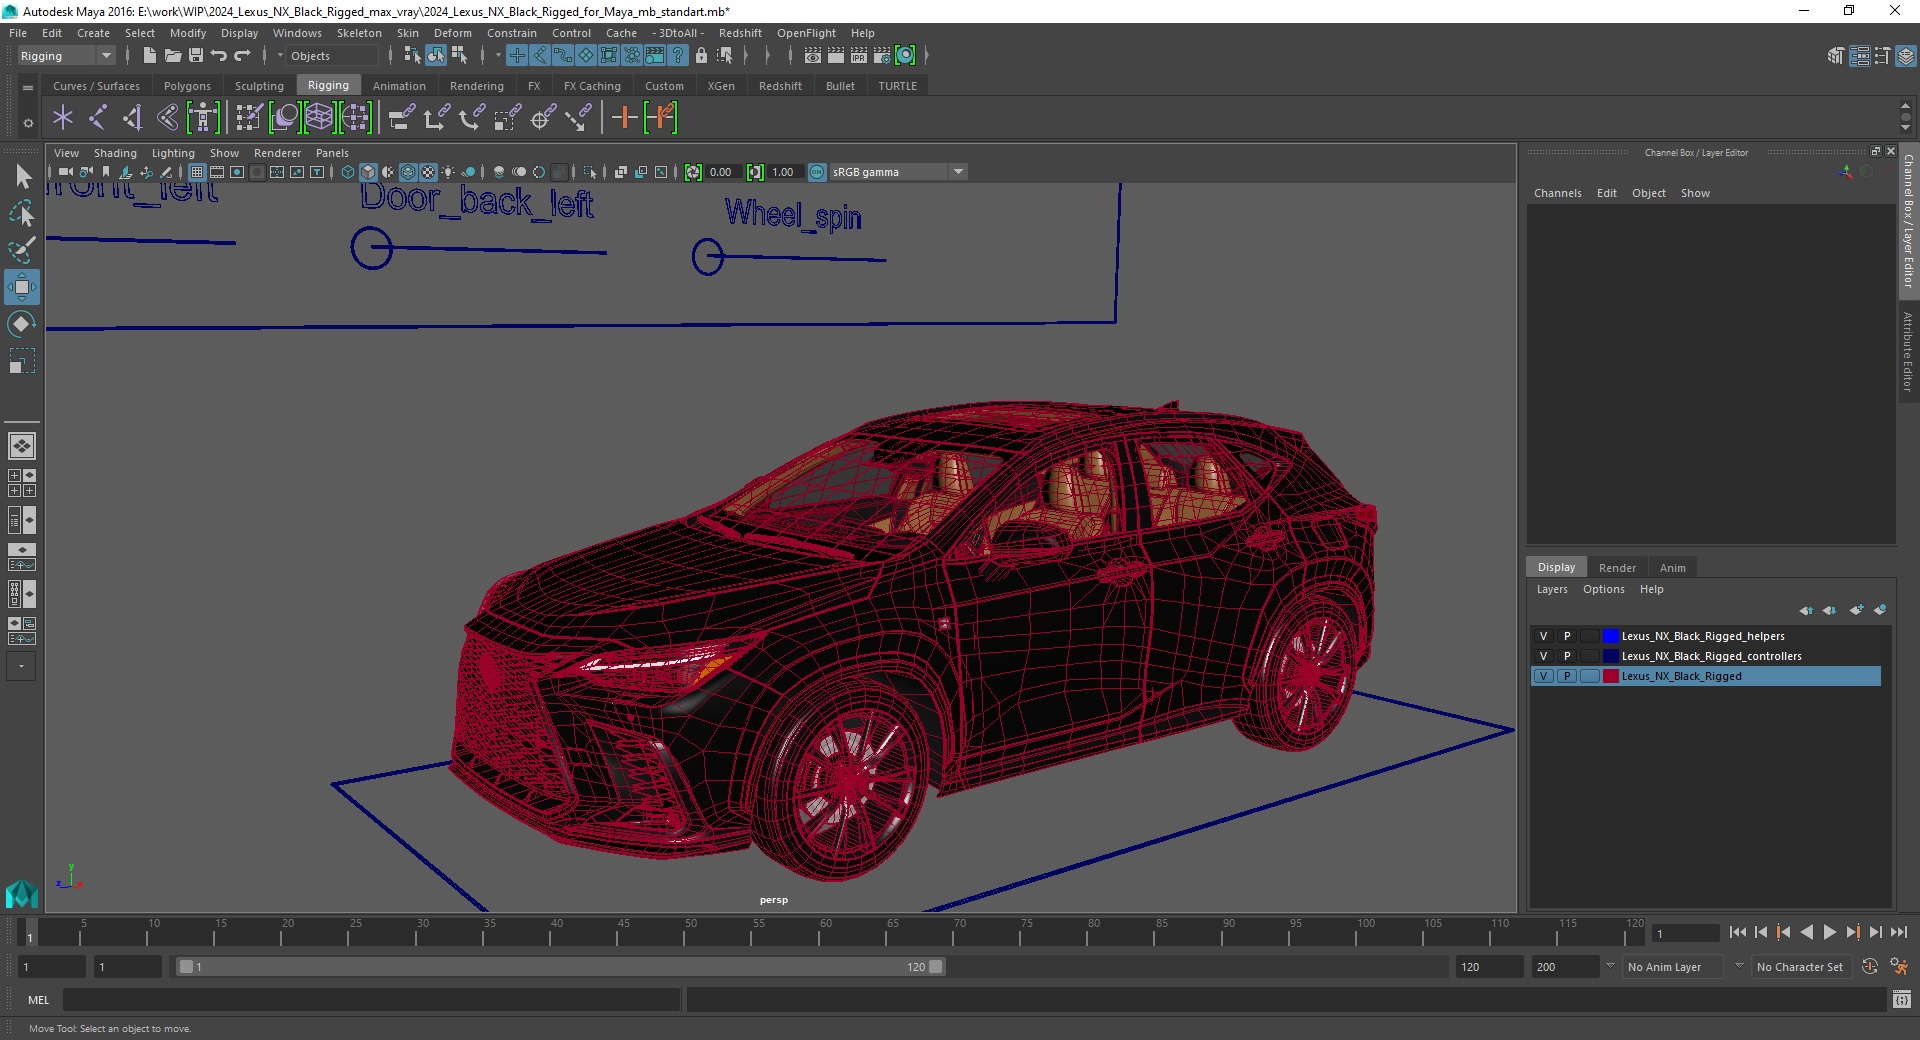Create layer from selected objects
1920x1040 pixels.
pos(1880,610)
